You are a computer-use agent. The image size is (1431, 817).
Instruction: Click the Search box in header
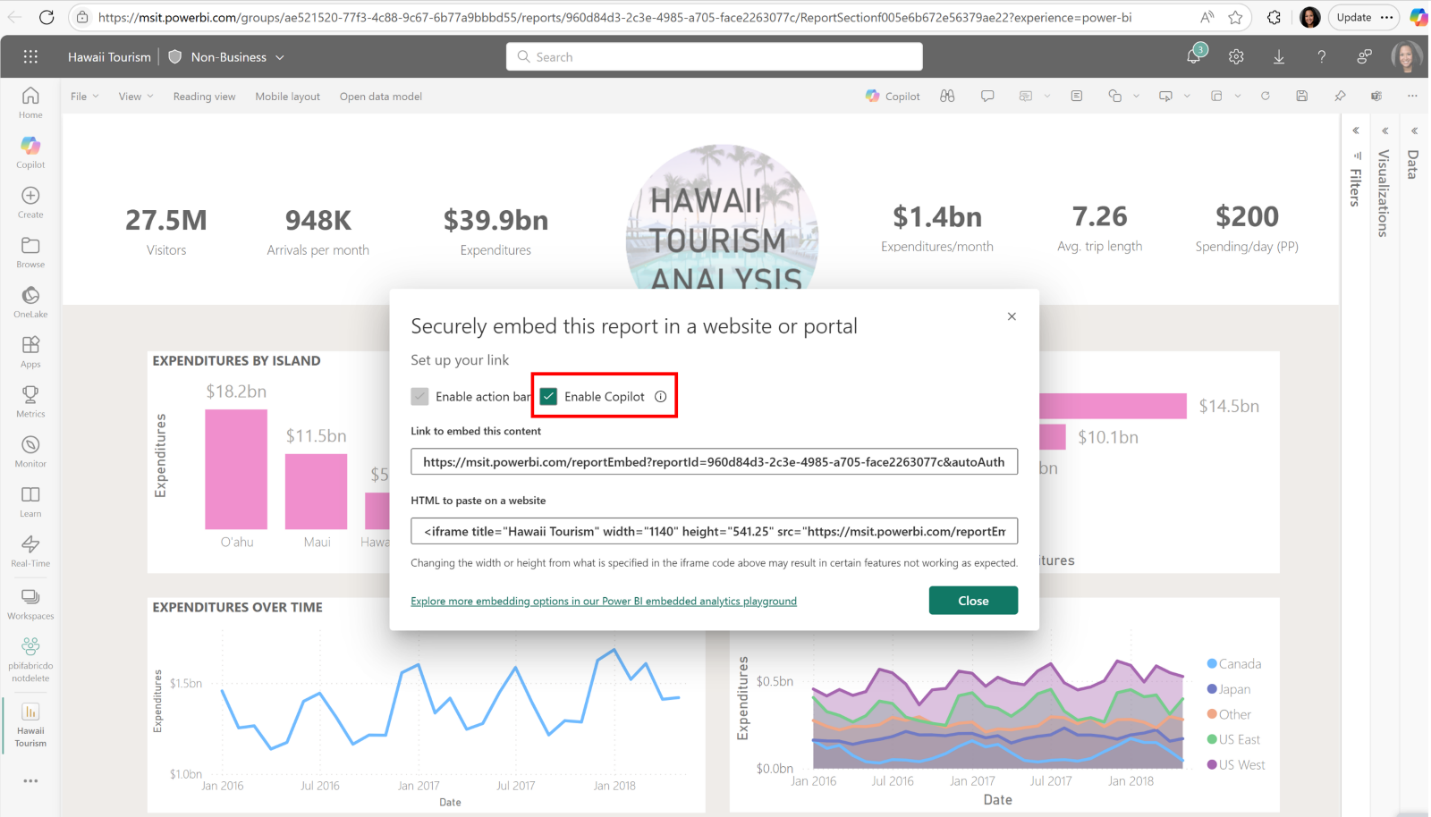(714, 57)
